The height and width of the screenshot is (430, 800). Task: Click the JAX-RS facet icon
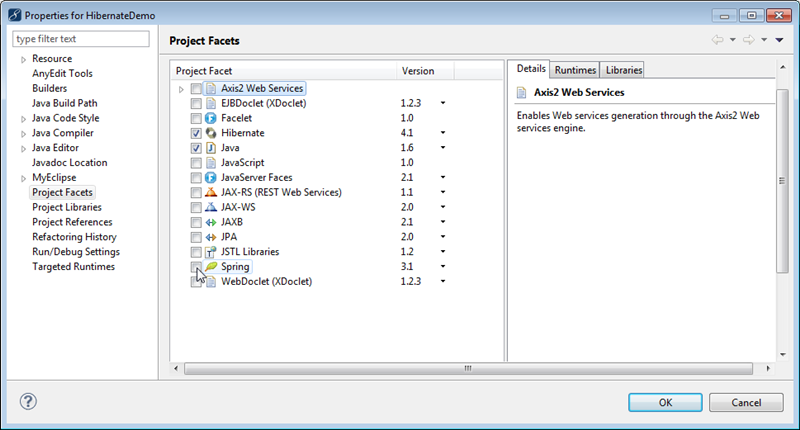211,192
